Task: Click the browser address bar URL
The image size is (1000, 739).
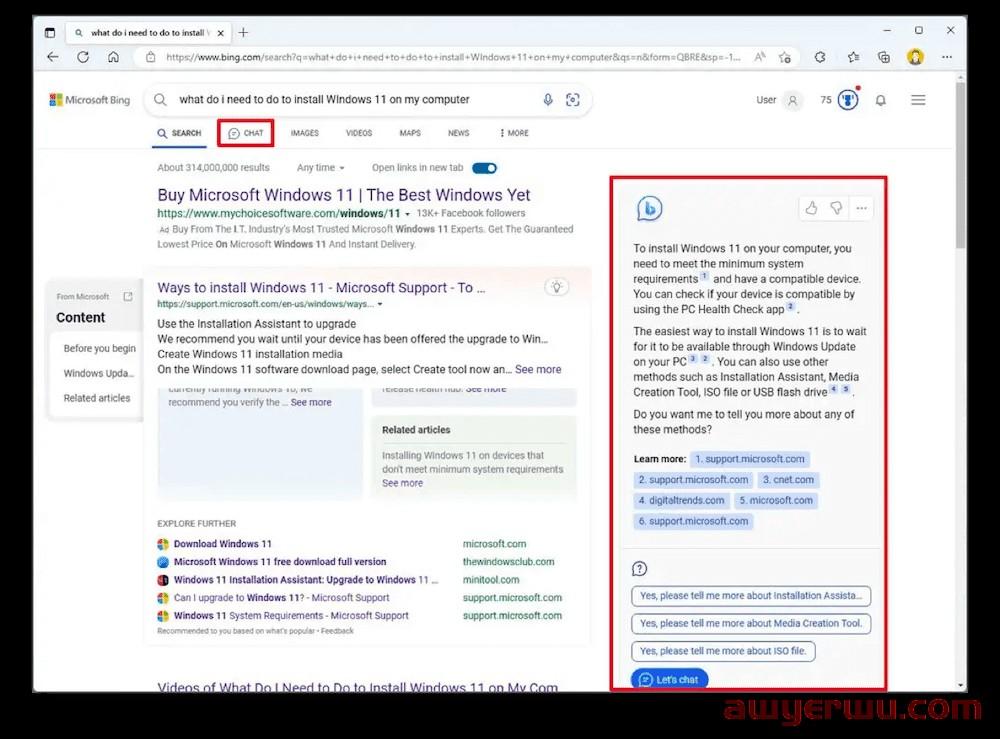Action: pyautogui.click(x=453, y=57)
